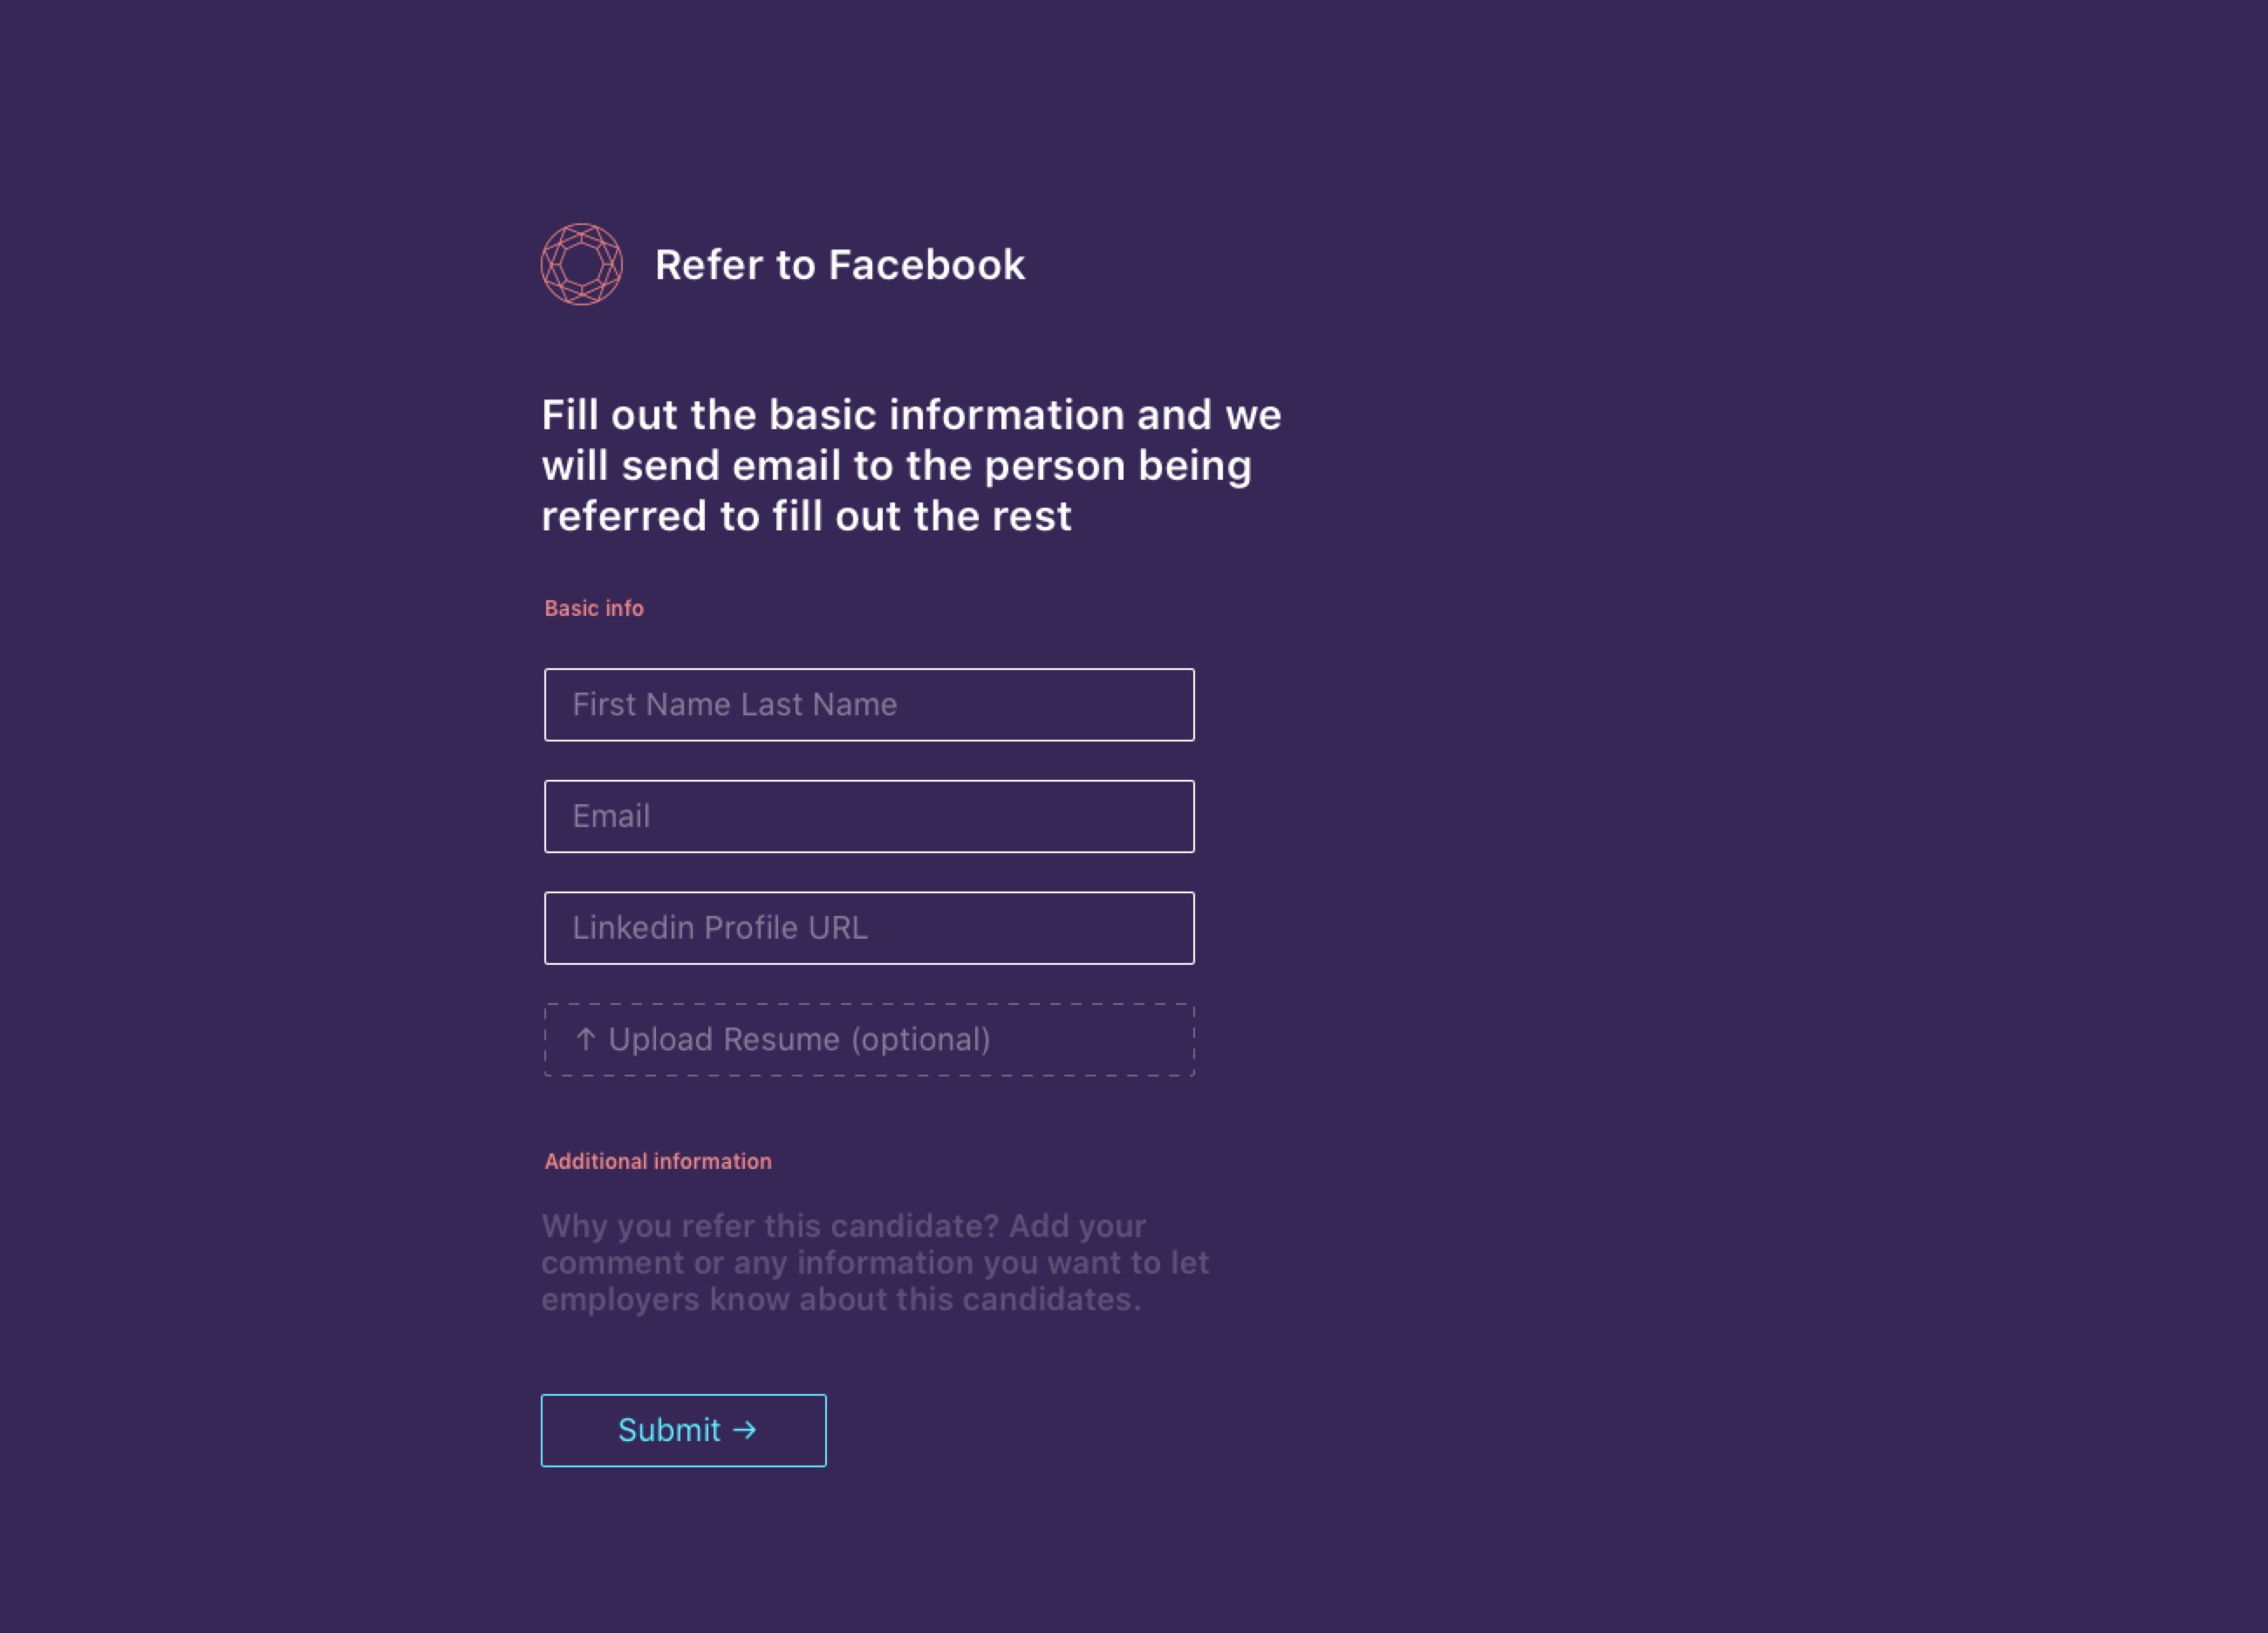Click the "Refer to Facebook" title
This screenshot has width=2268, height=1633.
pos(839,265)
